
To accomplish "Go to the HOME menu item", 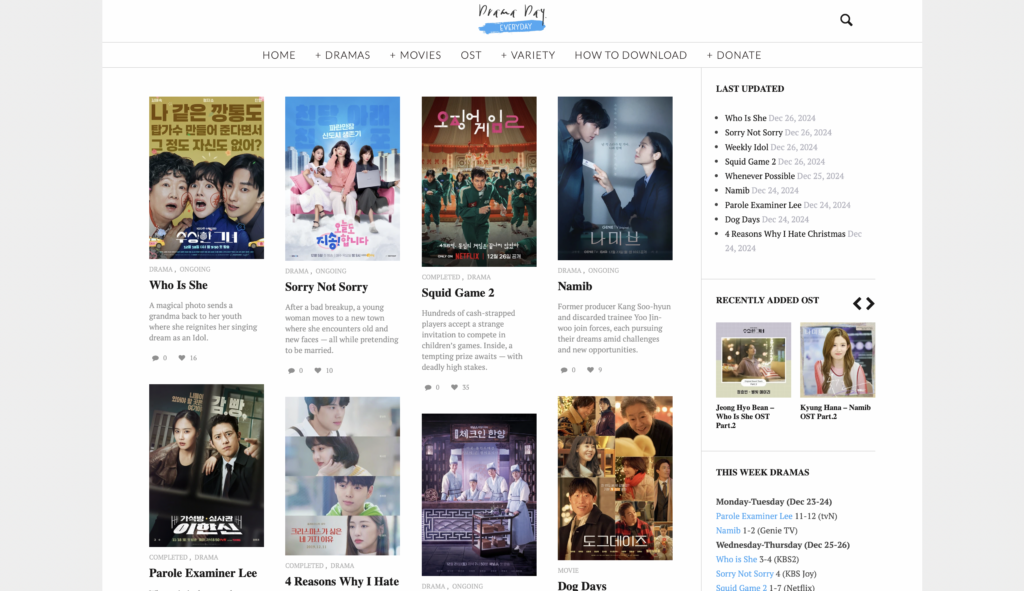I will pos(279,56).
